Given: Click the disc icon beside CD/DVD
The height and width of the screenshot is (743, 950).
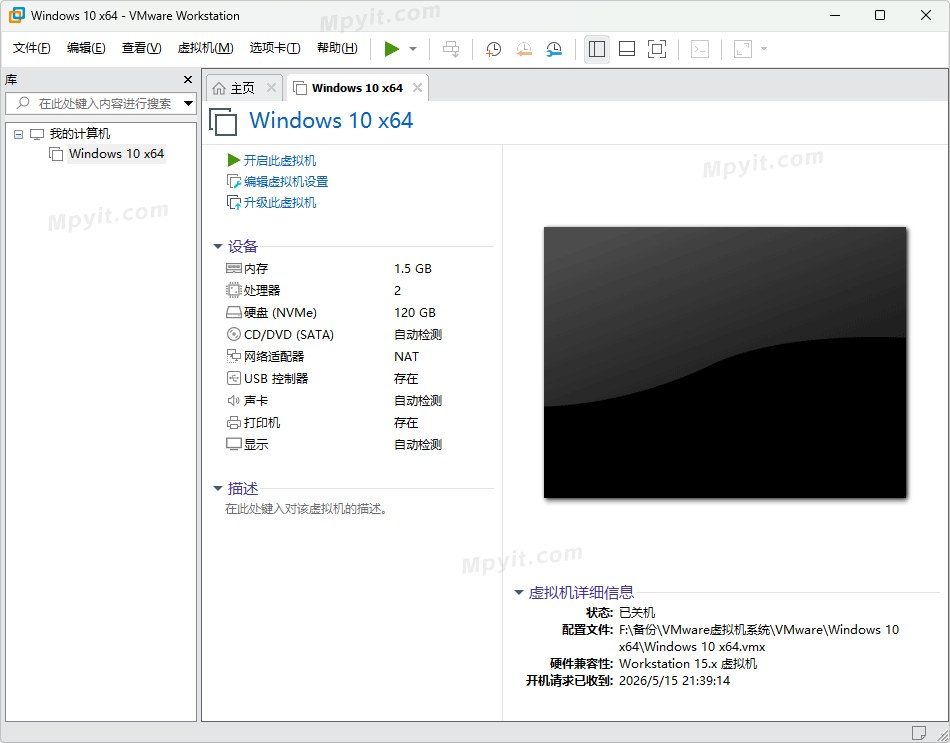Looking at the screenshot, I should coord(234,335).
